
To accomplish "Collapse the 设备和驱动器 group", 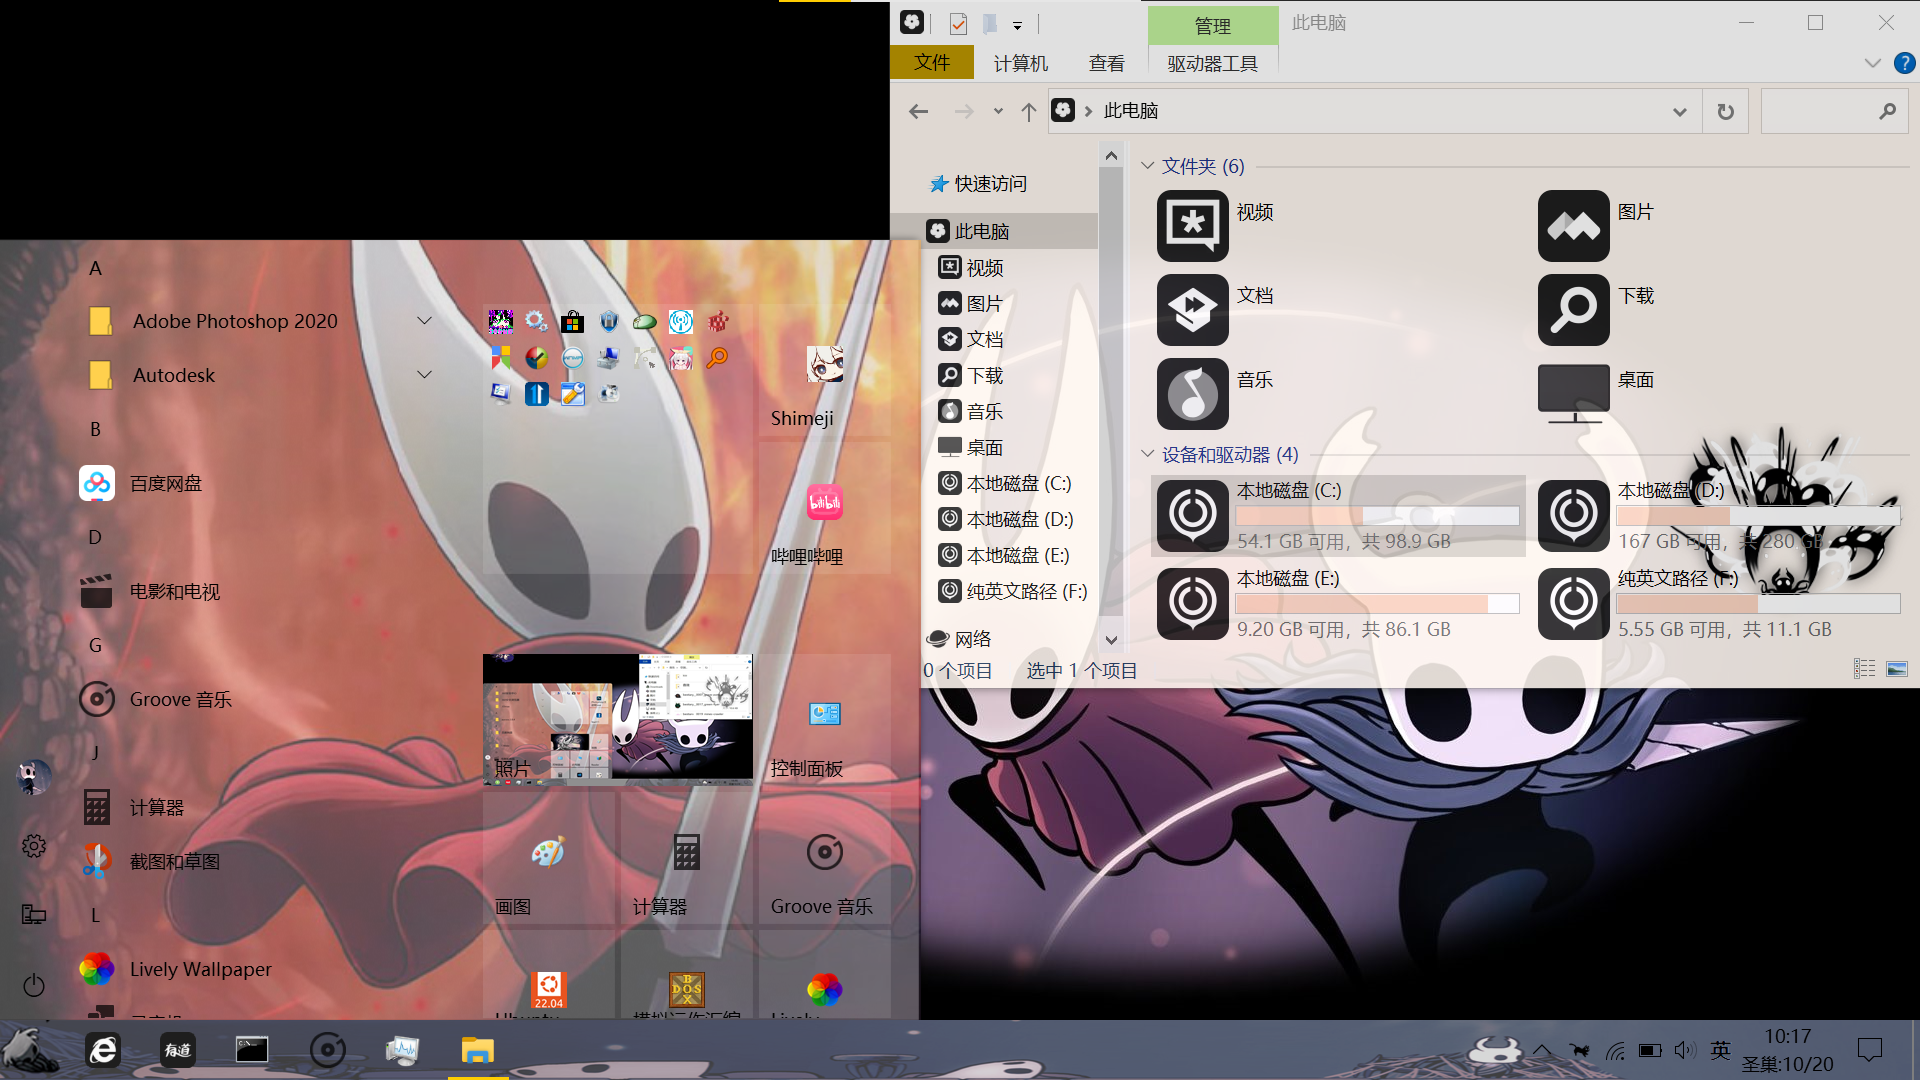I will click(x=1147, y=454).
